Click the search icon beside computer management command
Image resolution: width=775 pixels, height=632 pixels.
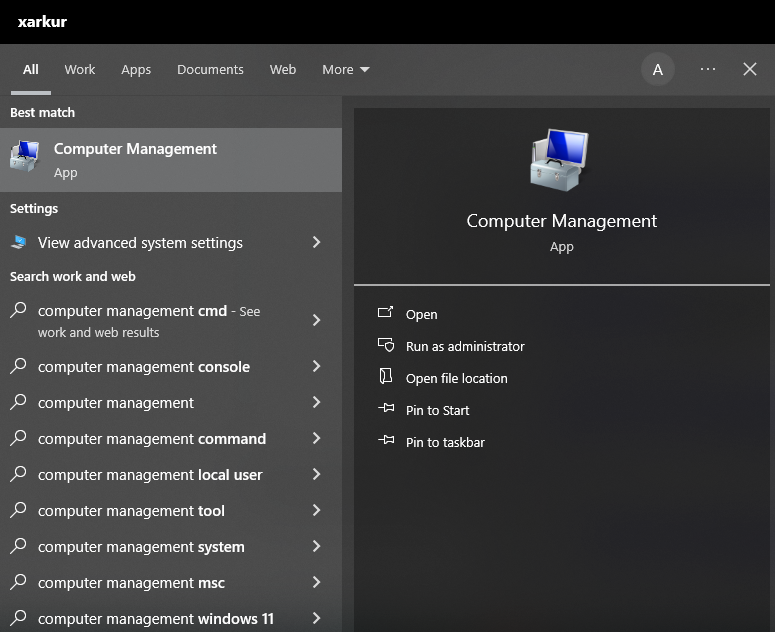(18, 438)
